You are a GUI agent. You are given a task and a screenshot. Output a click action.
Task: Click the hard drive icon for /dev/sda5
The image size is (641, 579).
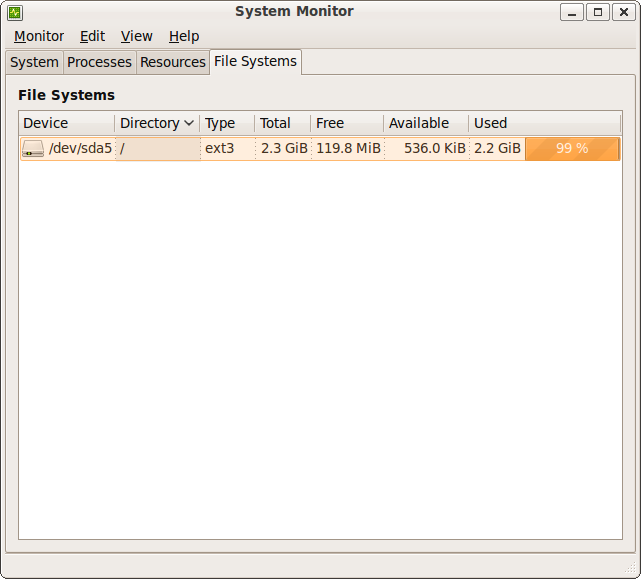pos(33,148)
